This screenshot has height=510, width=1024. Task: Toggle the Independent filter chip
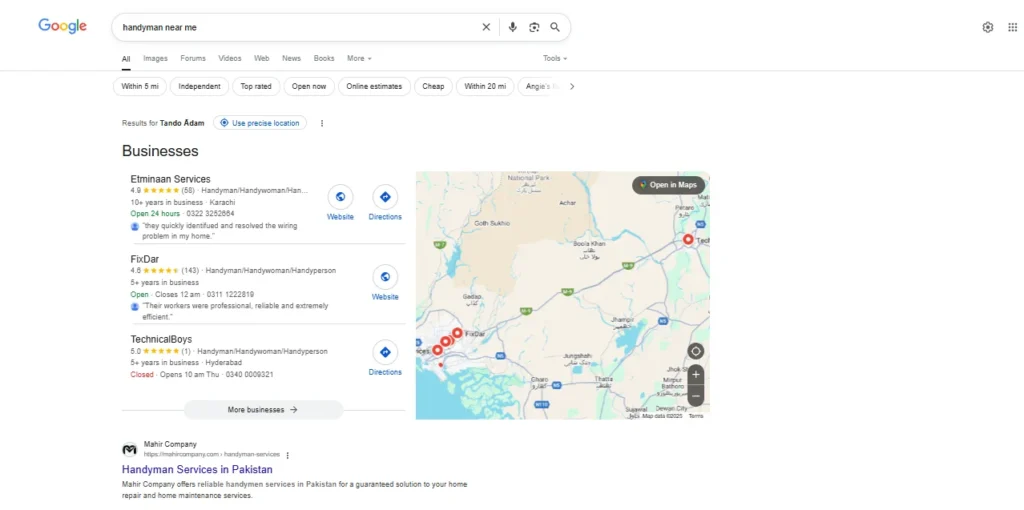click(x=199, y=86)
